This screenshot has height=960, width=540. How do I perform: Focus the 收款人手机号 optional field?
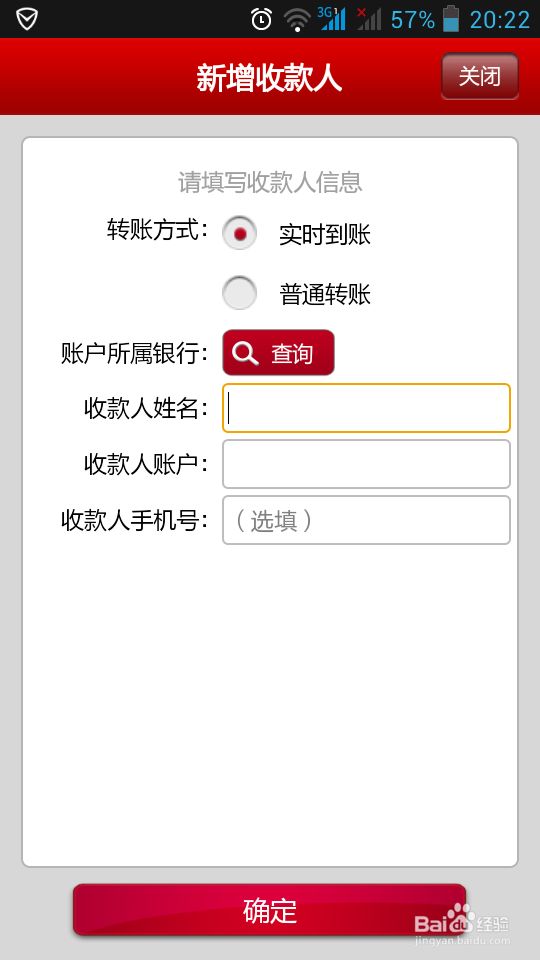tap(366, 520)
